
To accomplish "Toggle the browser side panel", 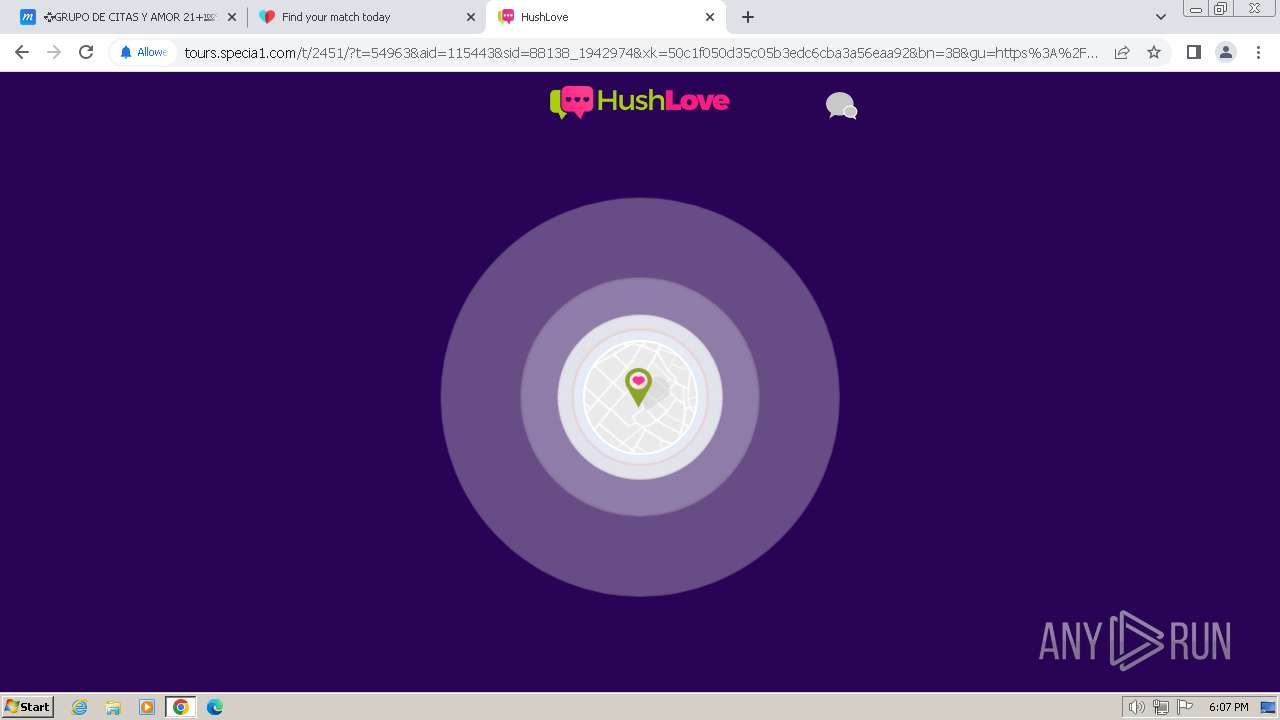I will pyautogui.click(x=1193, y=52).
